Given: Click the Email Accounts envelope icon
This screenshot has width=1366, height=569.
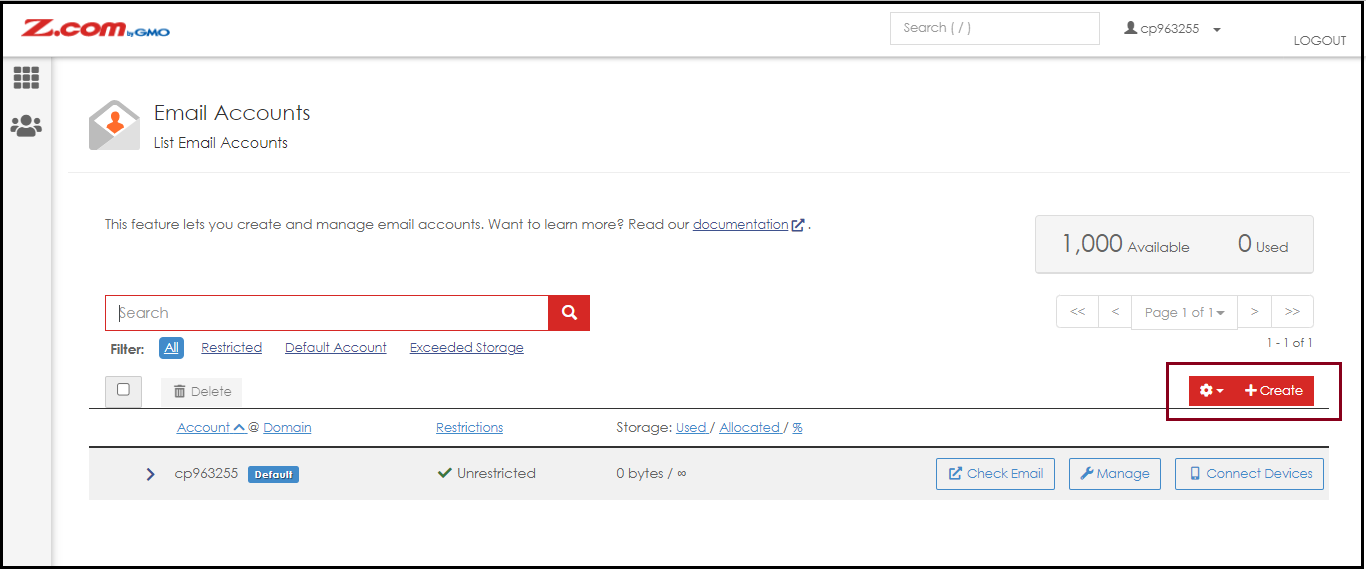Looking at the screenshot, I should (x=114, y=125).
